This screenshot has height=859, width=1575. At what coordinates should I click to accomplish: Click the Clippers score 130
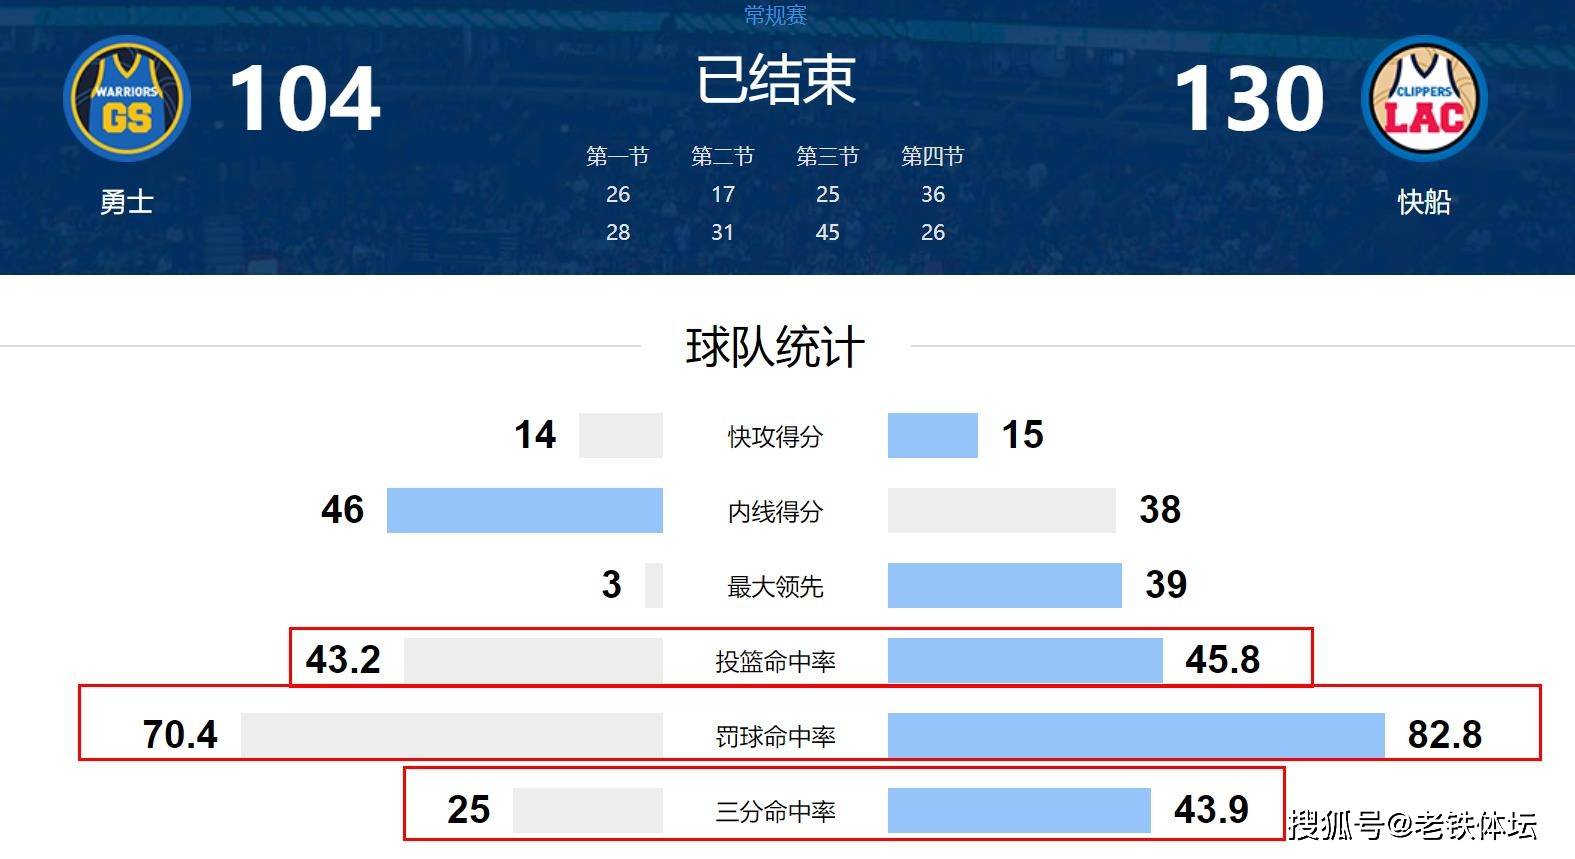click(1249, 98)
